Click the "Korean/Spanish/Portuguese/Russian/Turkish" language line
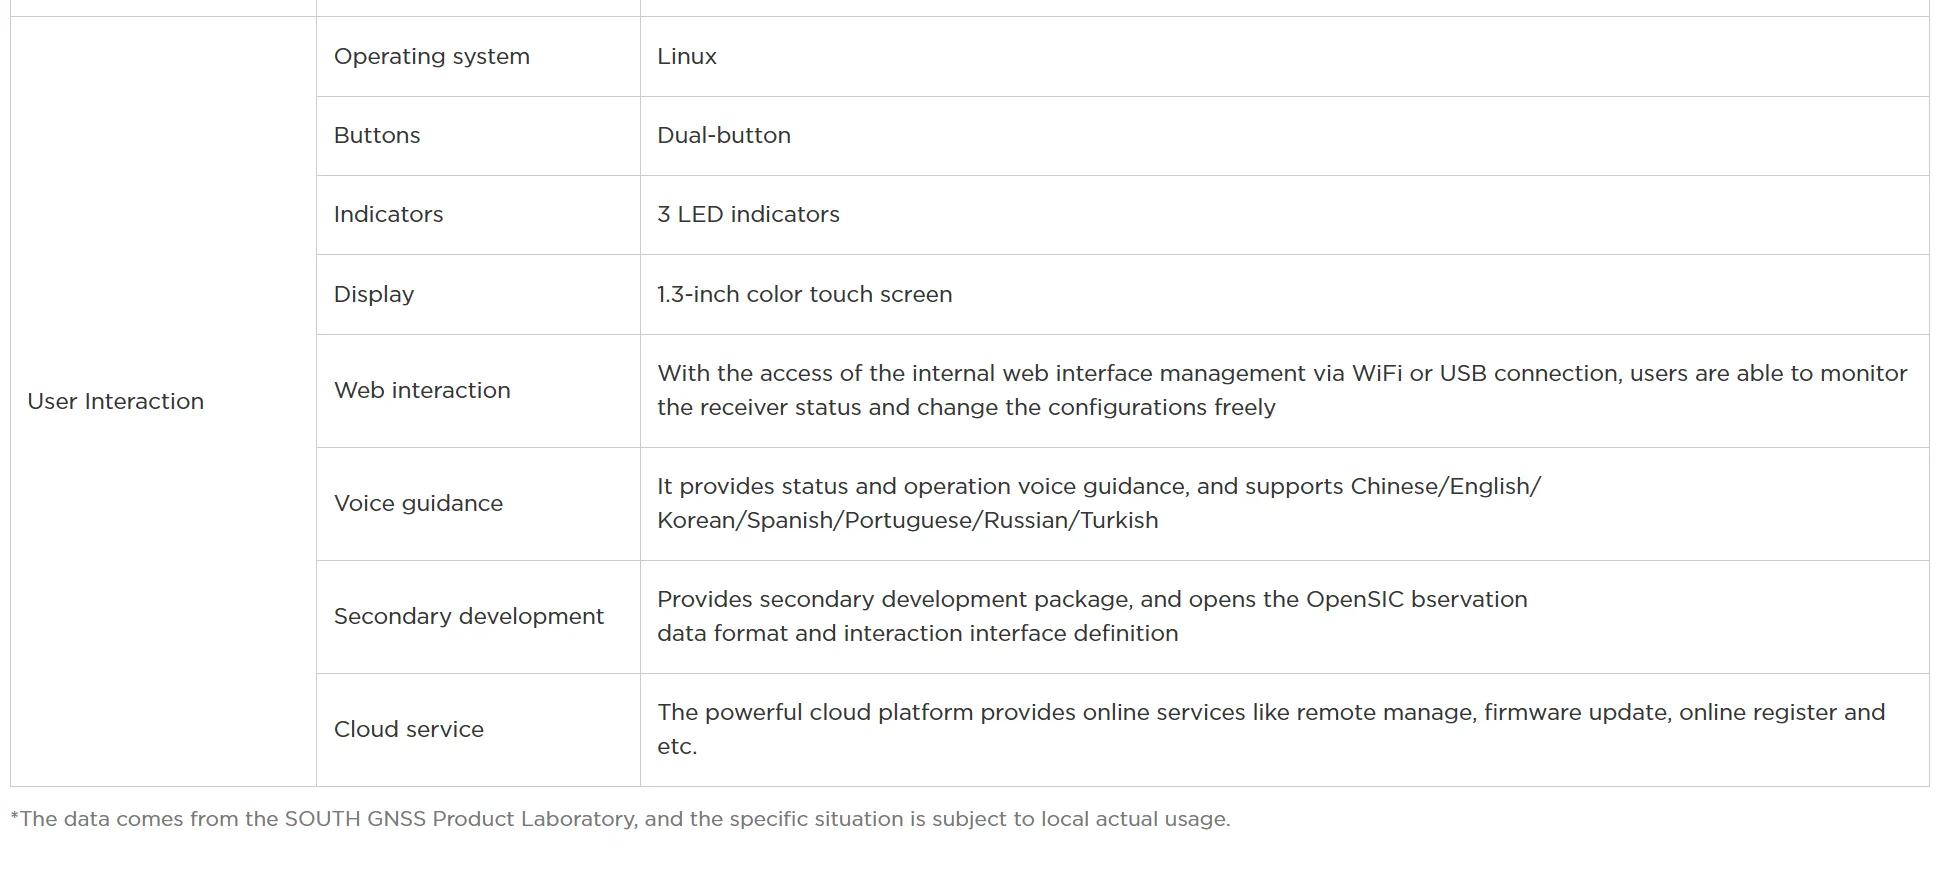Image resolution: width=1945 pixels, height=895 pixels. point(907,520)
